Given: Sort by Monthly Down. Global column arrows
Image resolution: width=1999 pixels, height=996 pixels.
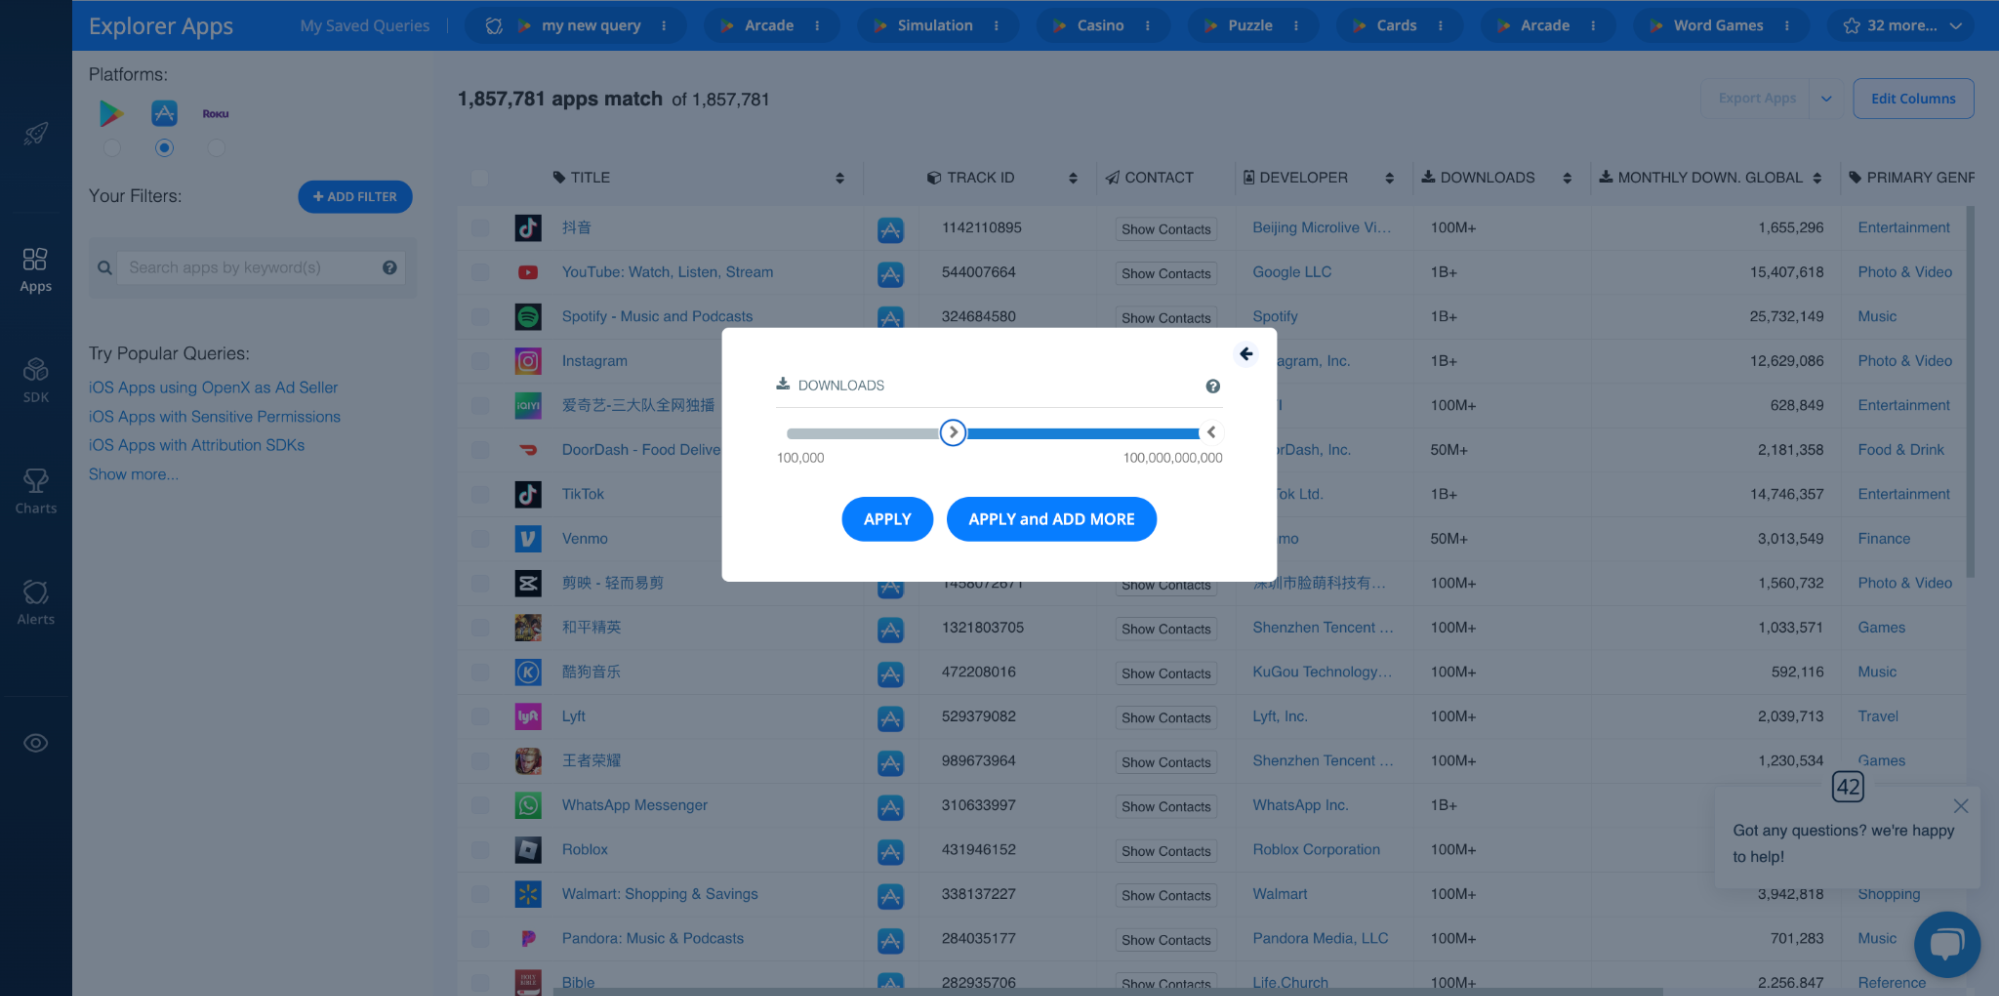Looking at the screenshot, I should click(x=1817, y=178).
